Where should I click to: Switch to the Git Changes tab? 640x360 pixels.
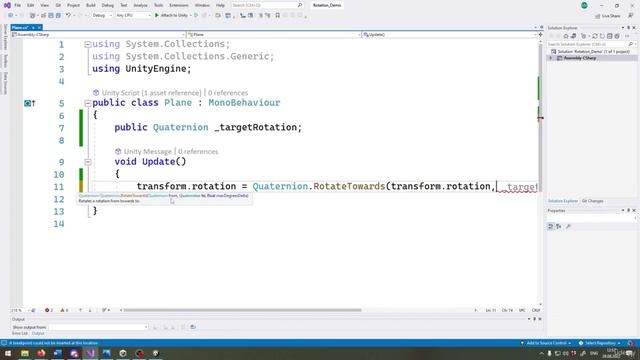click(x=592, y=201)
